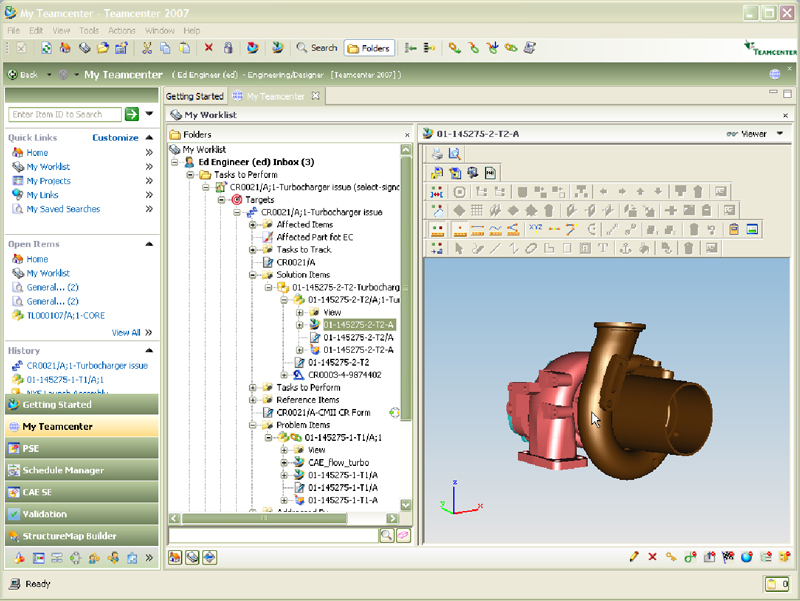800x601 pixels.
Task: Collapse the Ed Engineer (ed) Inbox node
Action: pyautogui.click(x=174, y=162)
